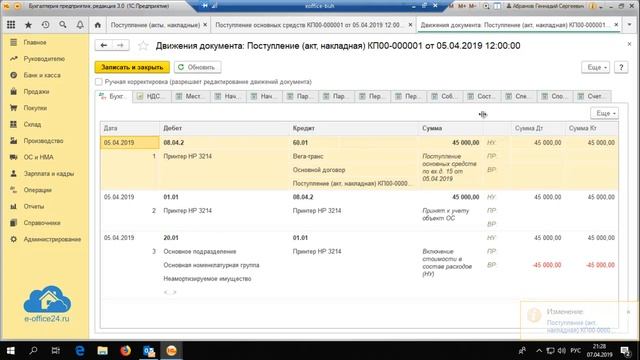Image resolution: width=640 pixels, height=360 pixels.
Task: Open Favorites star in top toolbar
Action: [x=28, y=25]
